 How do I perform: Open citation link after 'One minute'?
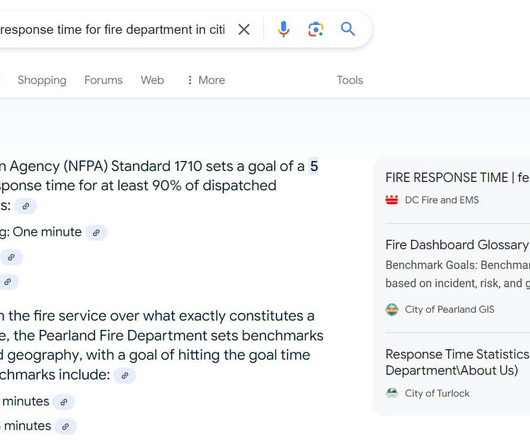click(96, 233)
